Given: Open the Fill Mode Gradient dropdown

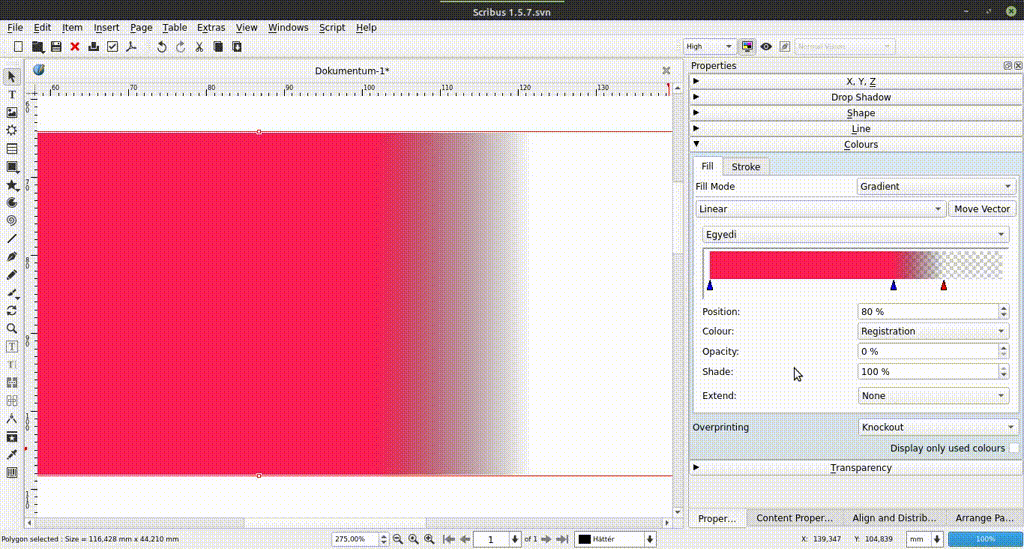Looking at the screenshot, I should (937, 187).
